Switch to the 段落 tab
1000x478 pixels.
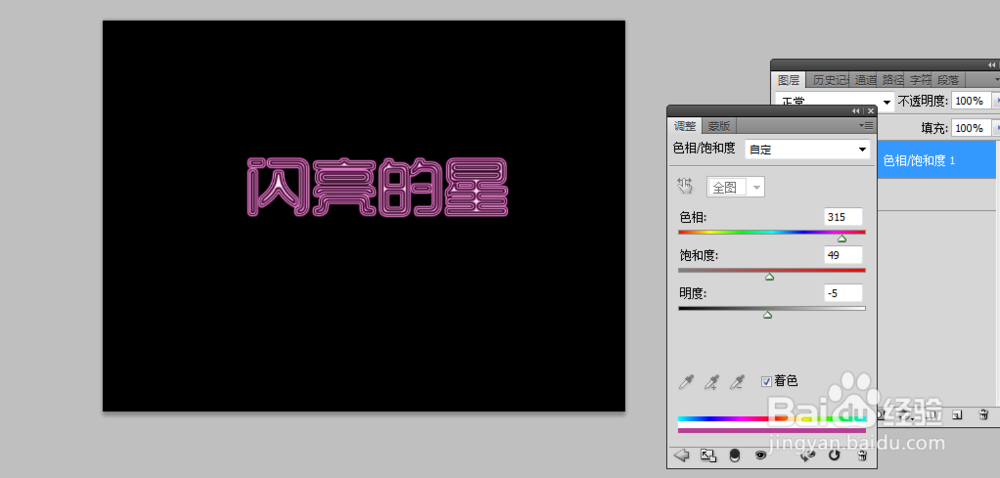click(x=949, y=80)
